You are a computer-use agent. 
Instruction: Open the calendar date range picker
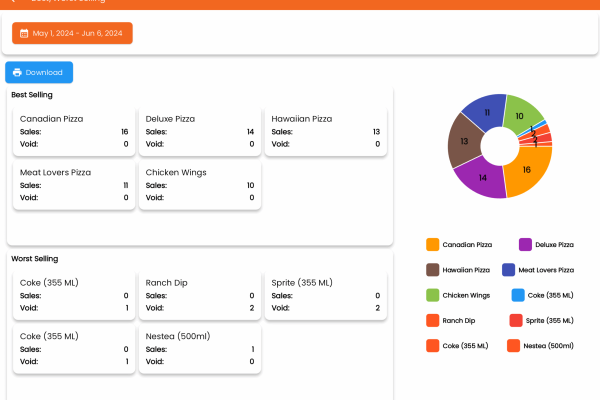click(72, 33)
